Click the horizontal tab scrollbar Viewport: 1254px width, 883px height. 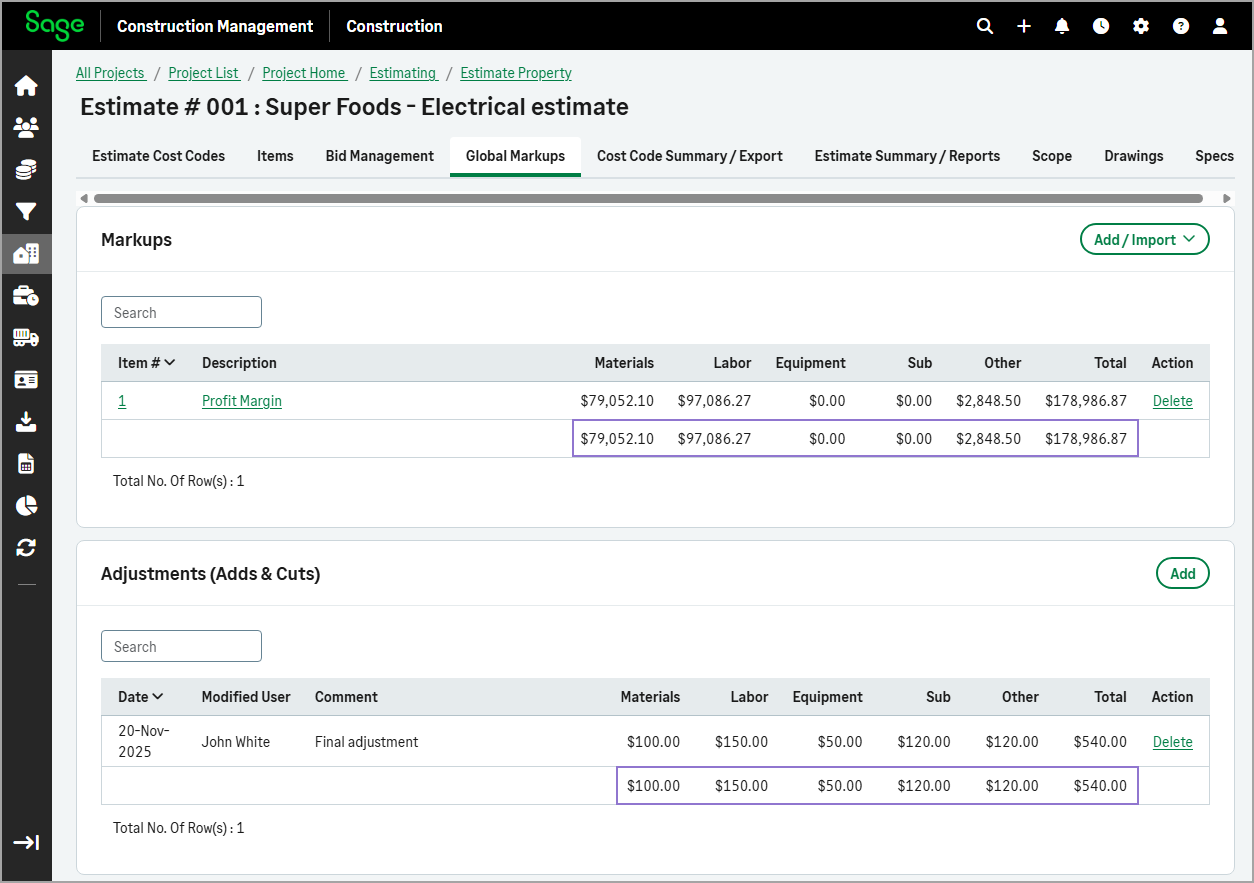click(x=648, y=198)
